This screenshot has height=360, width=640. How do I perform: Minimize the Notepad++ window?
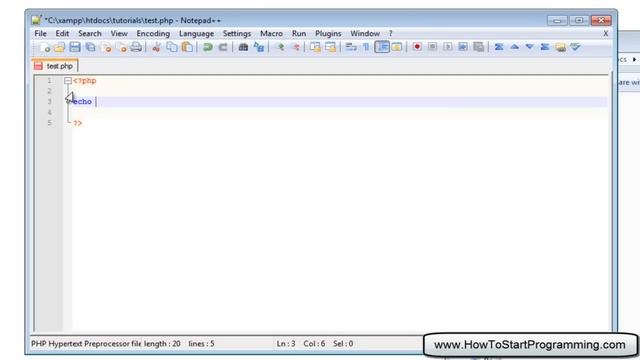(x=557, y=20)
